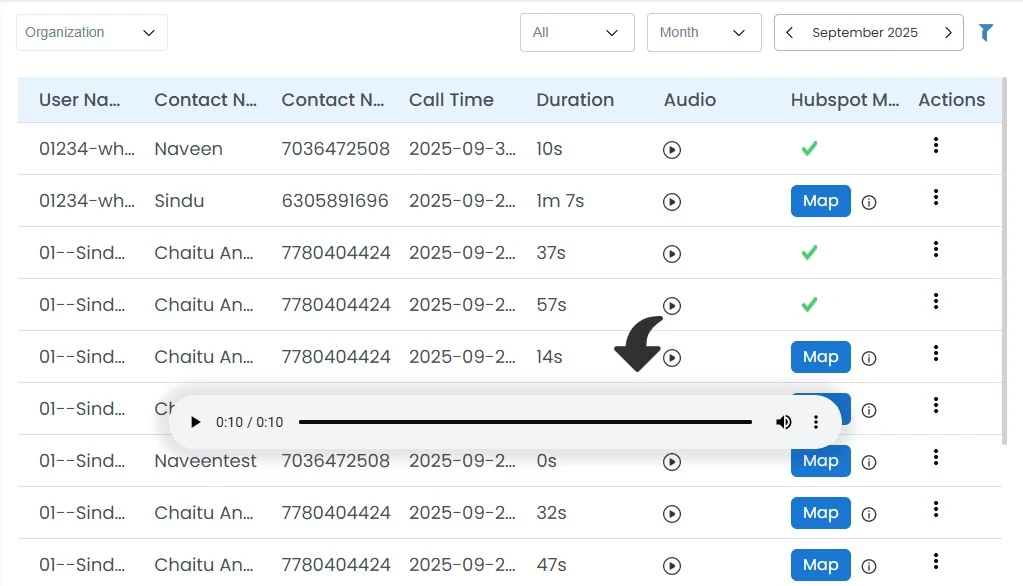This screenshot has width=1023, height=586.
Task: Expand the Organization dropdown
Action: [92, 33]
